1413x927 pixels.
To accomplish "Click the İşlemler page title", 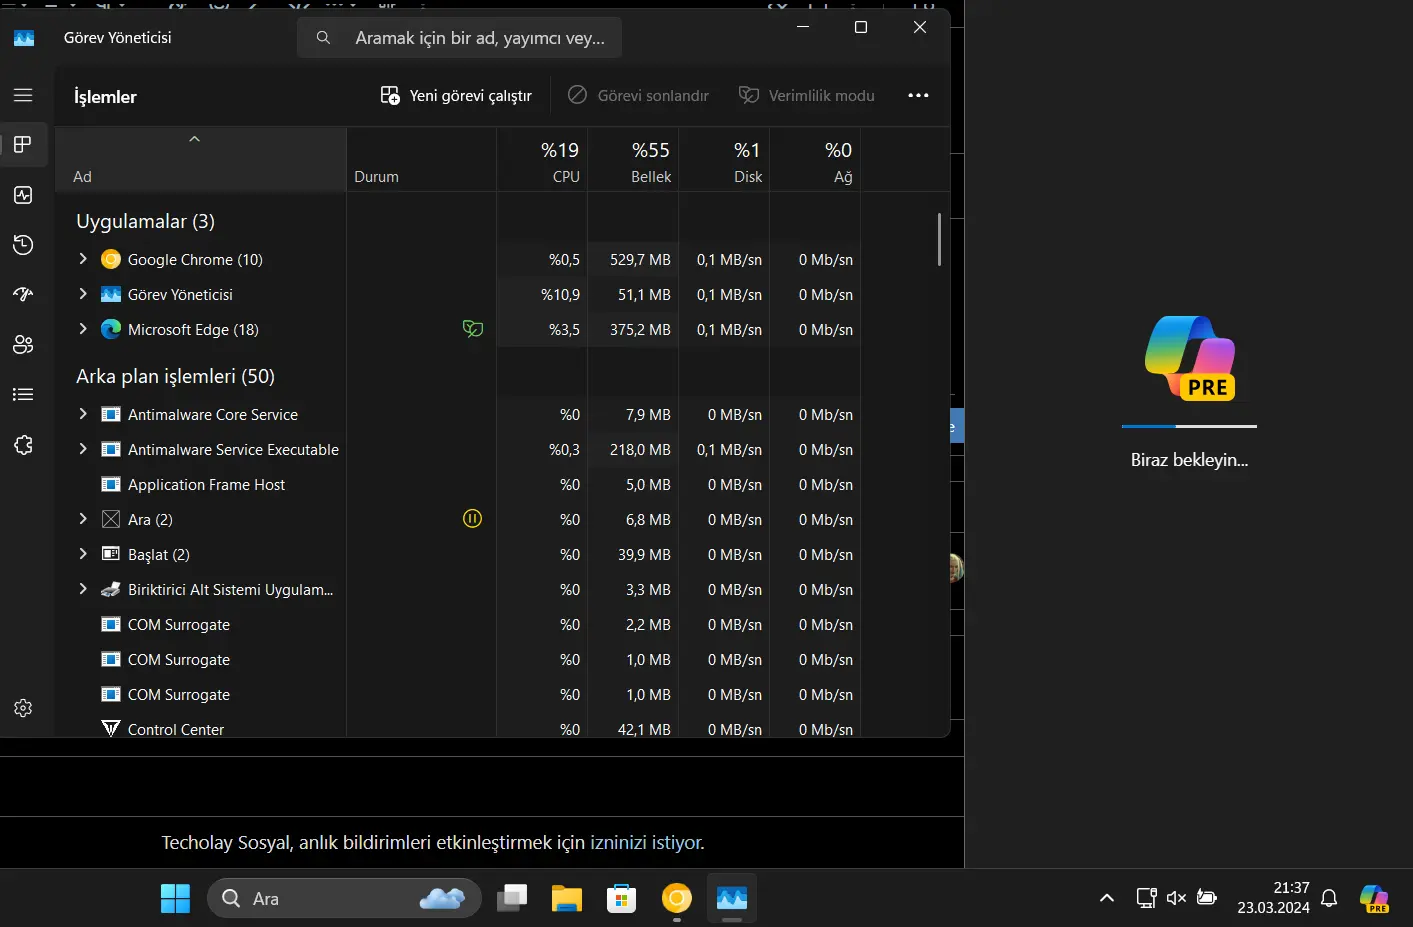I will tap(105, 96).
